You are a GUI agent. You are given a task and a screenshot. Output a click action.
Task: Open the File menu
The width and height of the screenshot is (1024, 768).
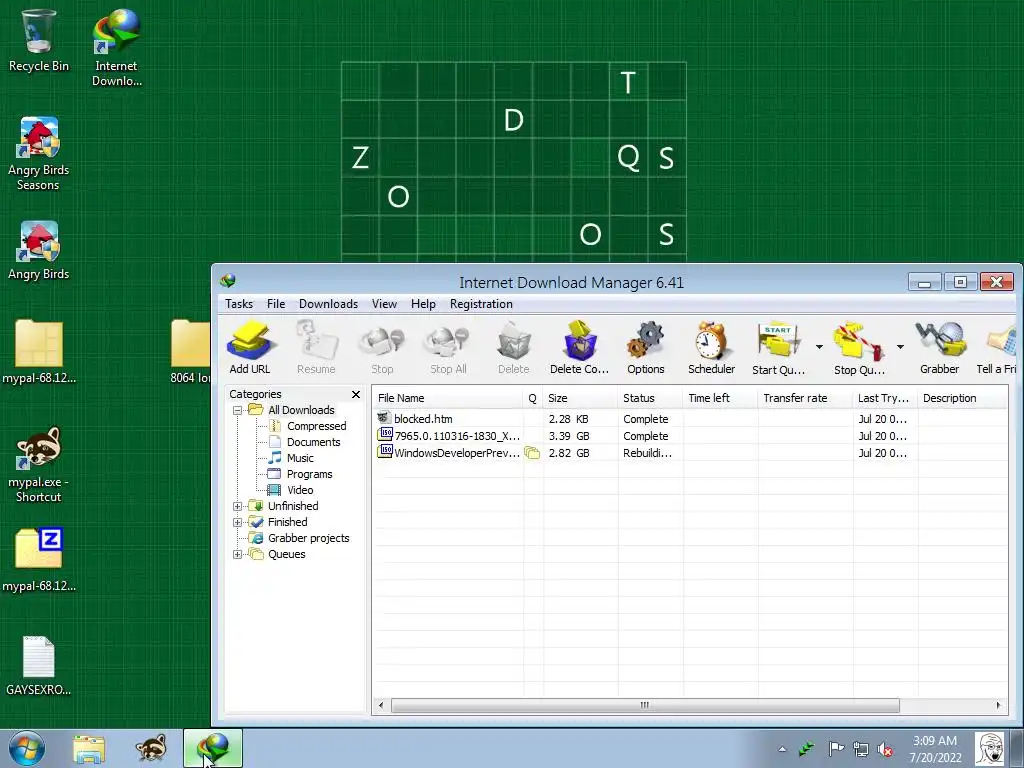click(x=276, y=304)
